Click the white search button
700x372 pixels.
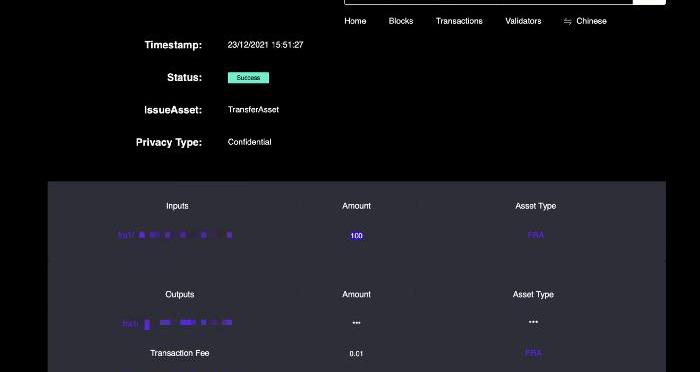pyautogui.click(x=650, y=2)
